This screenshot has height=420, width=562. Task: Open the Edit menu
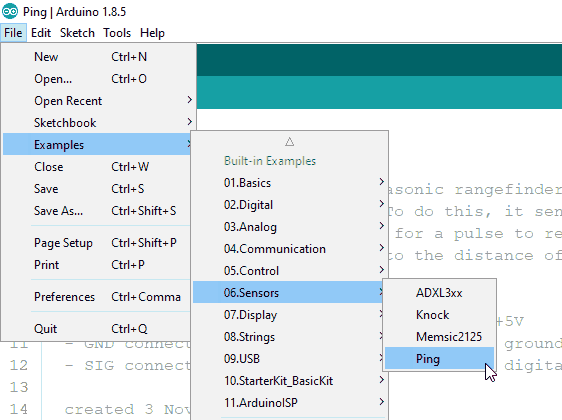[41, 33]
